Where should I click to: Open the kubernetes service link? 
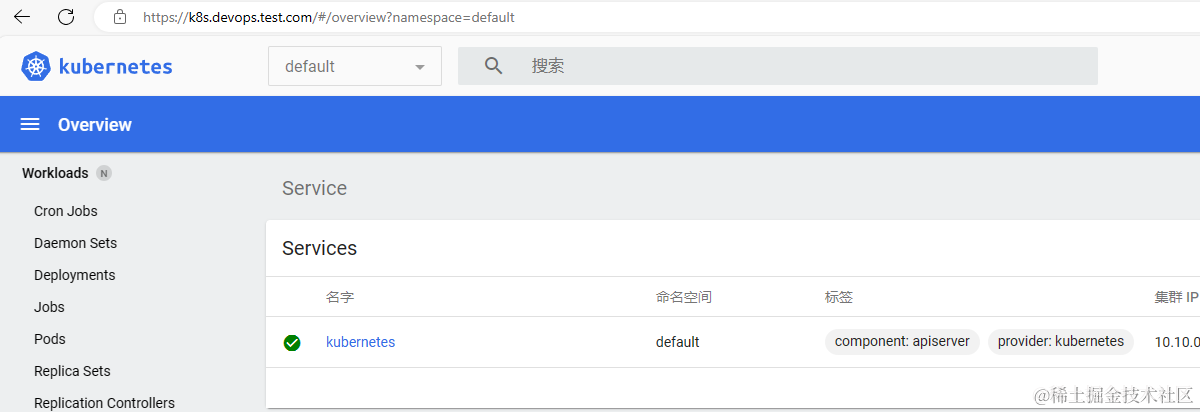pyautogui.click(x=361, y=342)
